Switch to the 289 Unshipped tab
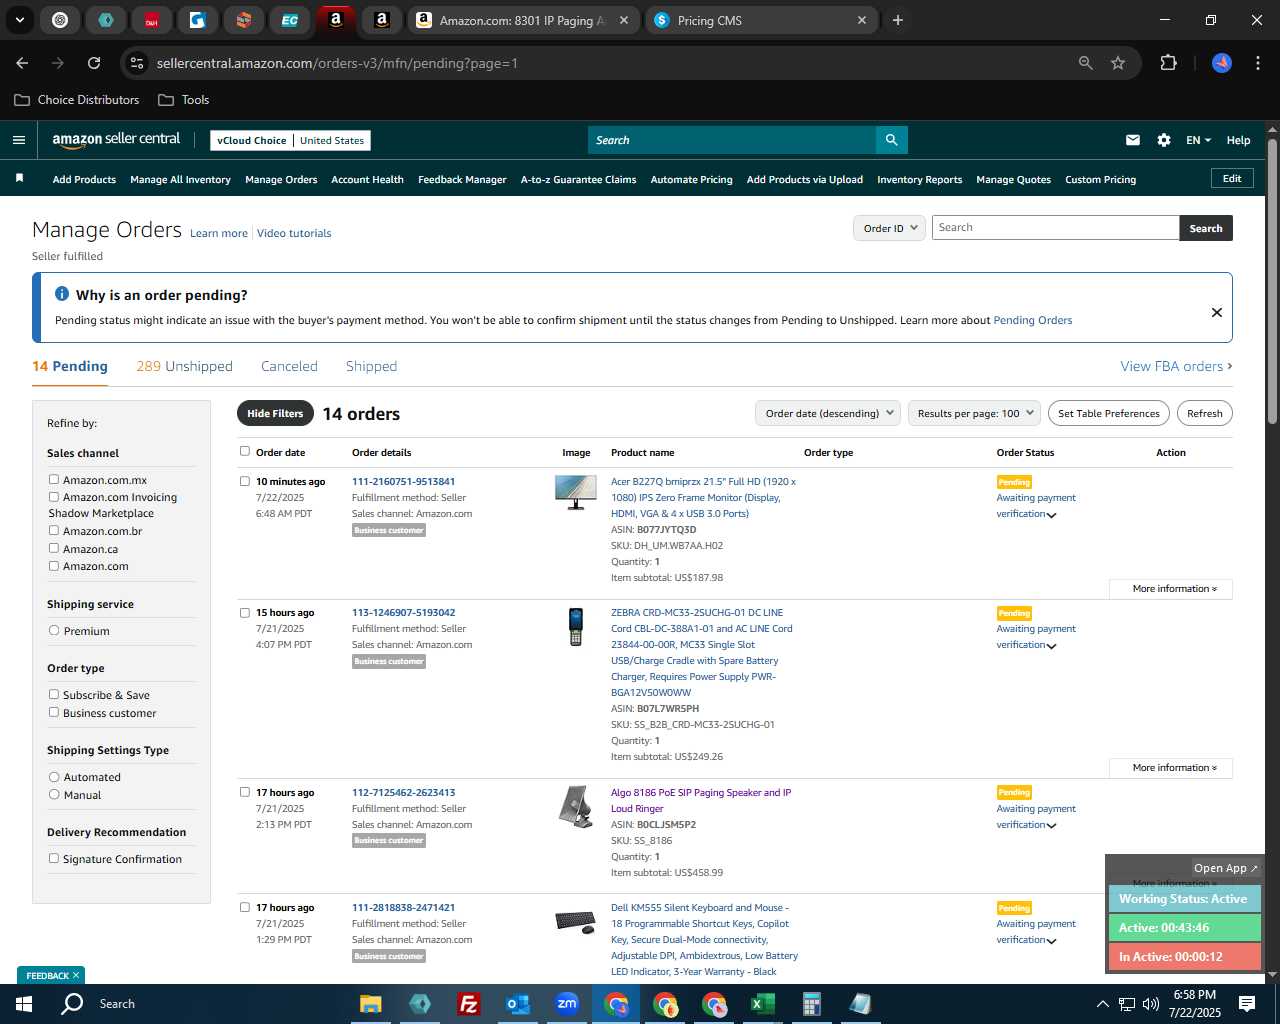 [x=184, y=367]
